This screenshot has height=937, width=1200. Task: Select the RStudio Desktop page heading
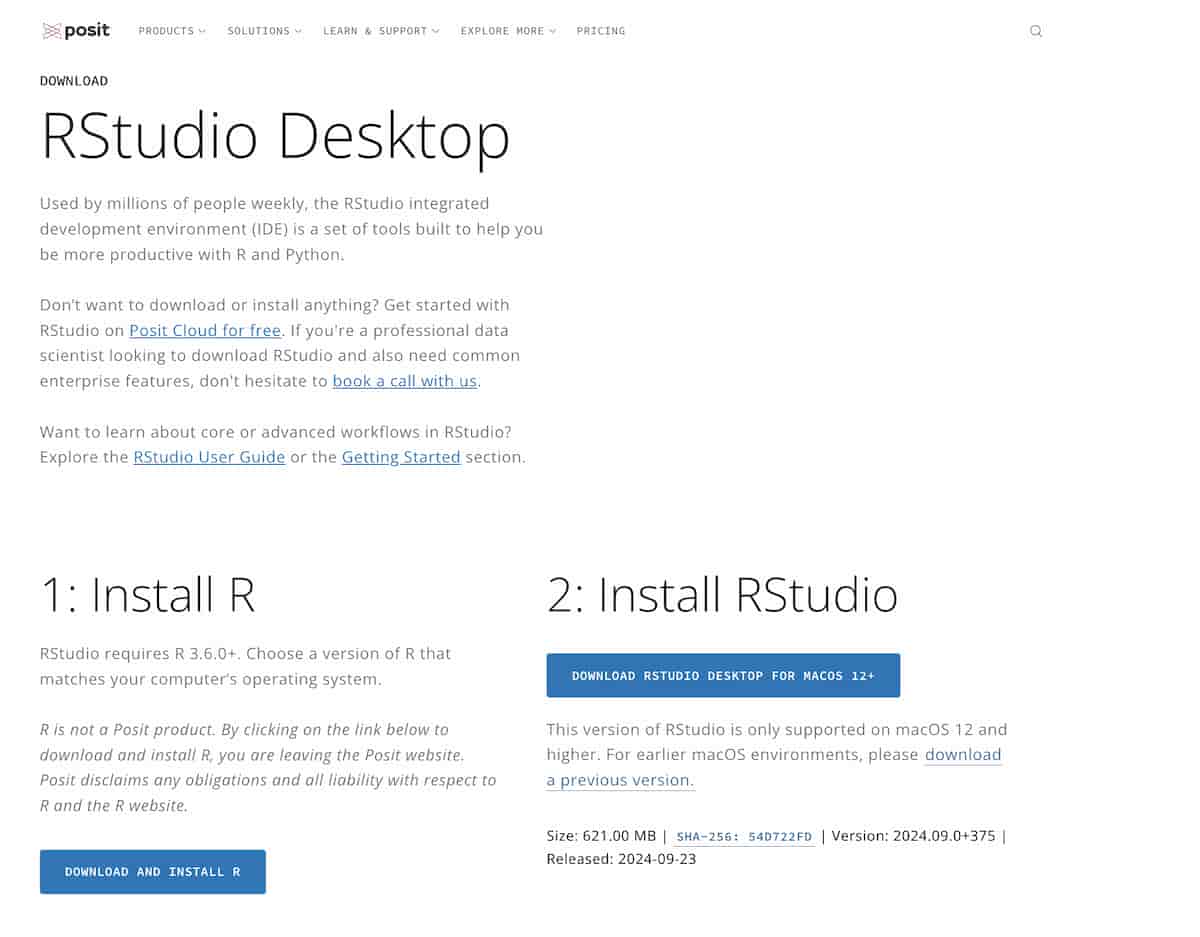tap(275, 137)
